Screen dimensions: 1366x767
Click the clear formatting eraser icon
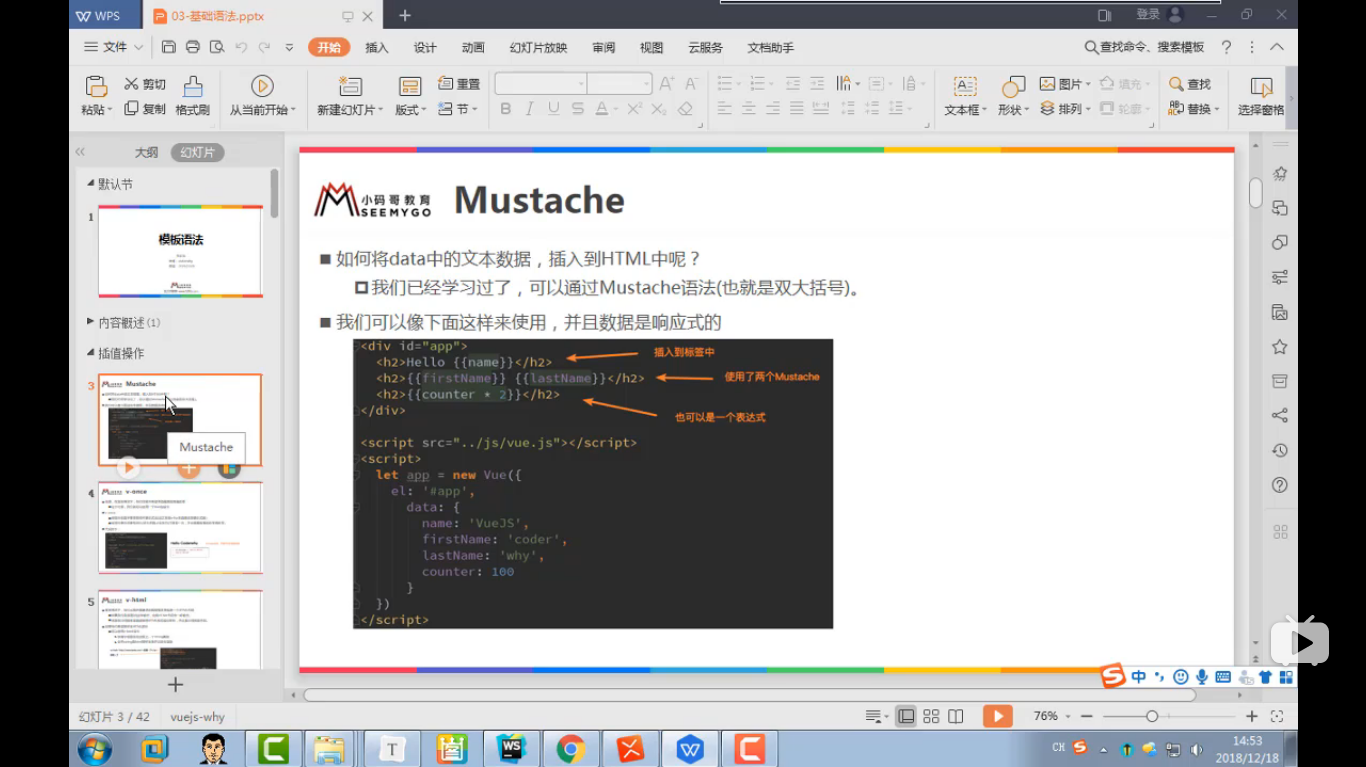[685, 109]
